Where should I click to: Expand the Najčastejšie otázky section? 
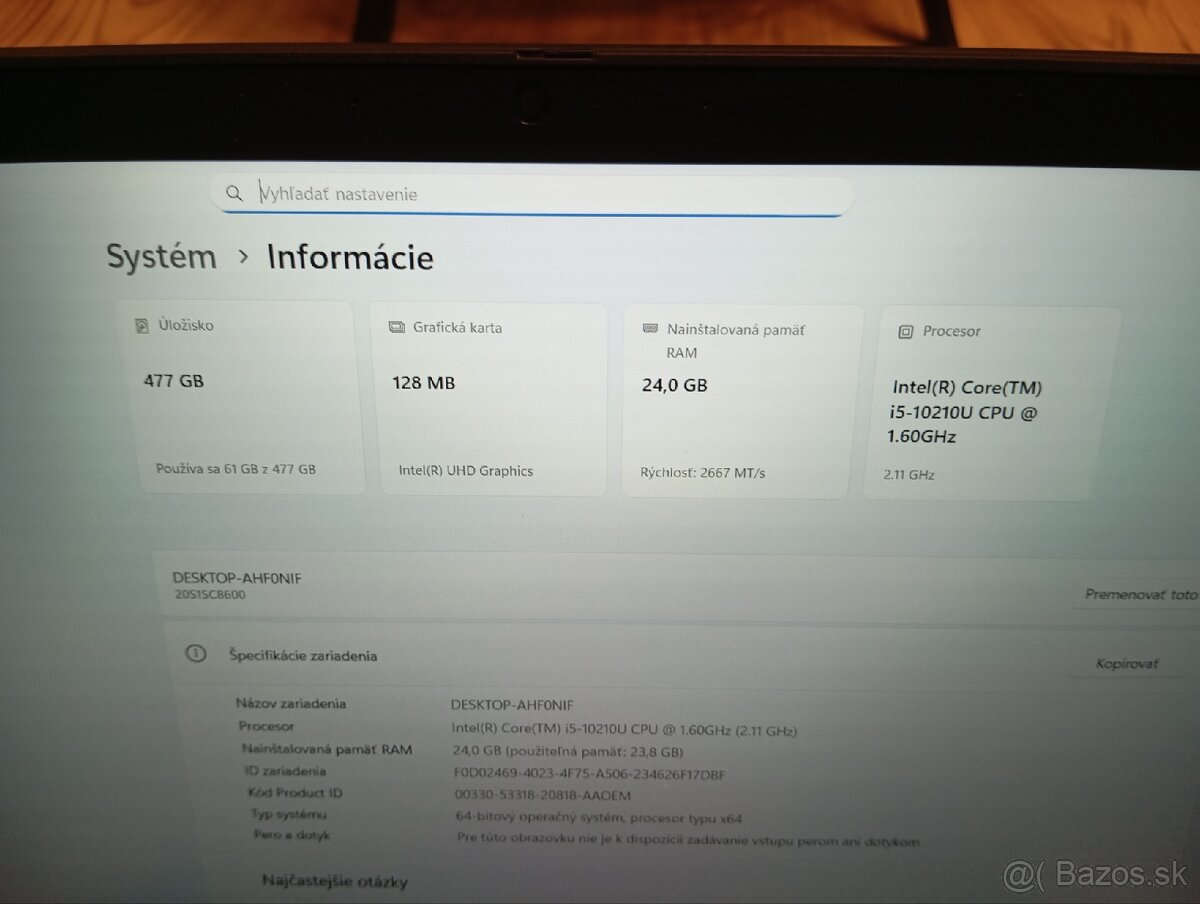(x=333, y=882)
